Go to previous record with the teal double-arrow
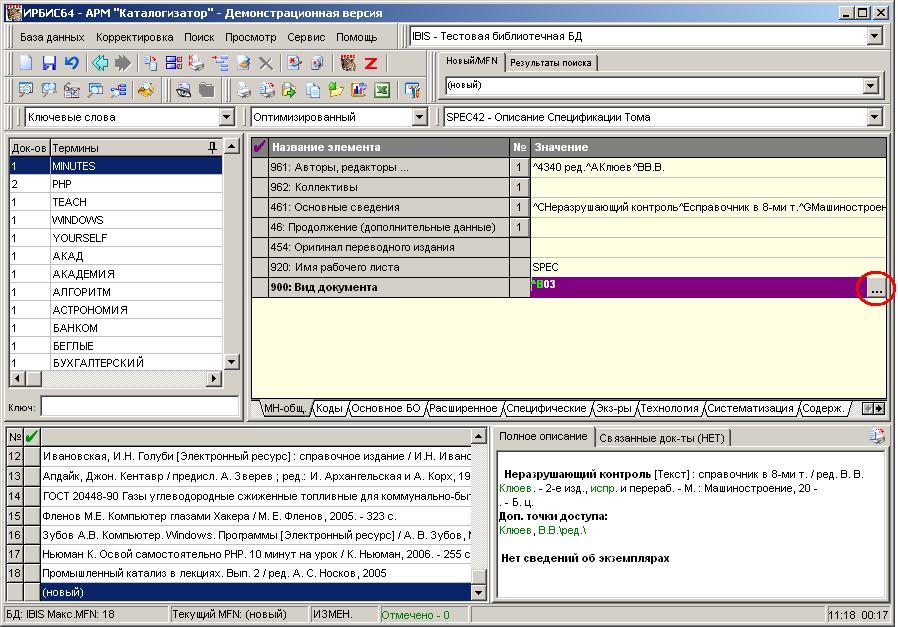The width and height of the screenshot is (898, 627). [100, 63]
